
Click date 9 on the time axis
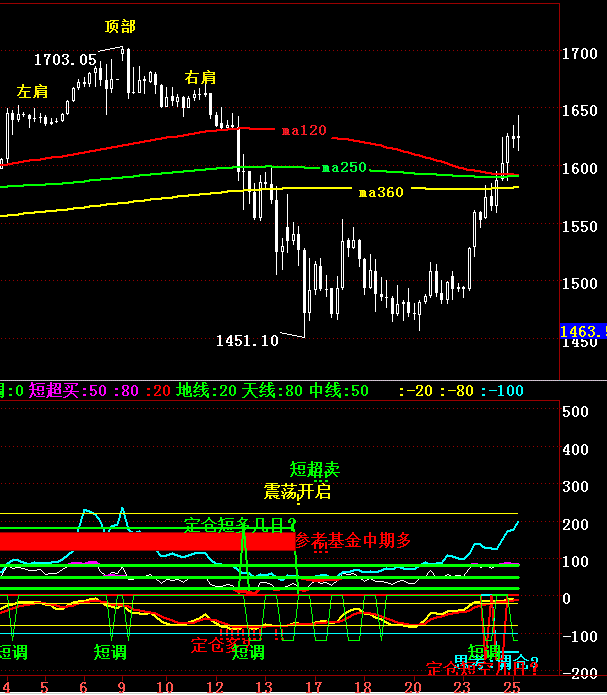122,686
